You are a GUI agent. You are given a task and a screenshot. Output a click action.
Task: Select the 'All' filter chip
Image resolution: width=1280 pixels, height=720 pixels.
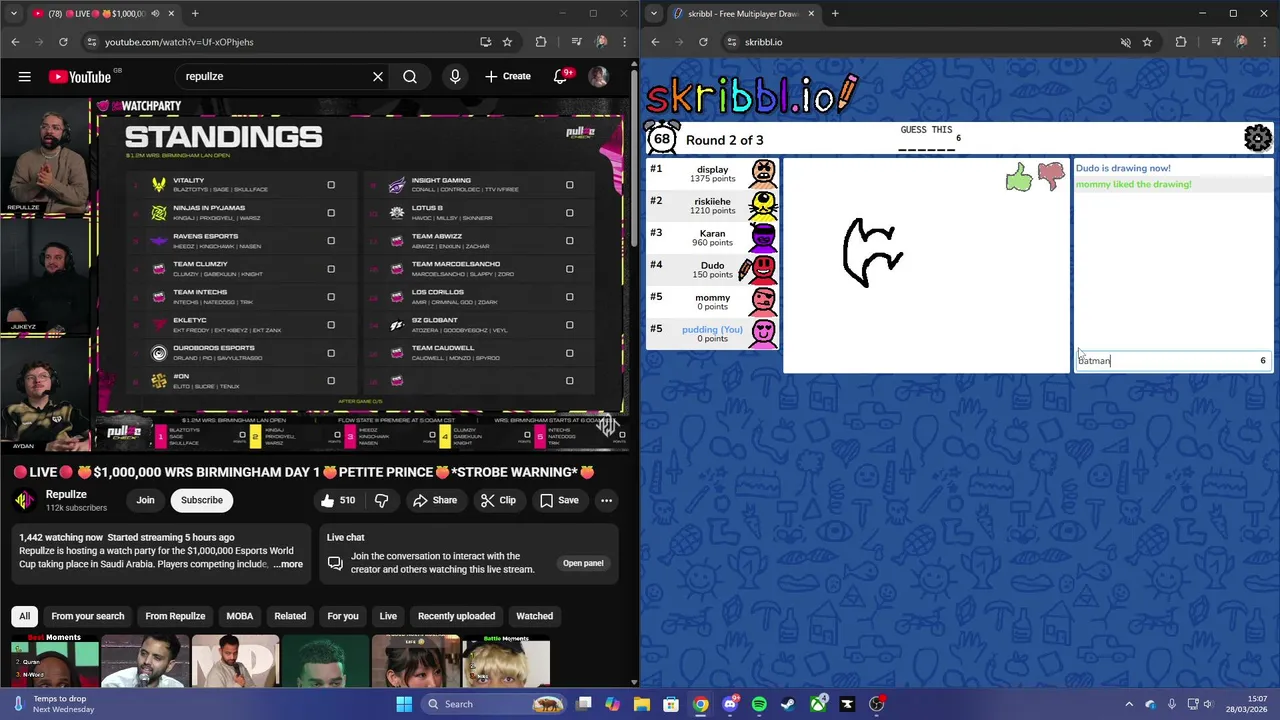click(25, 616)
